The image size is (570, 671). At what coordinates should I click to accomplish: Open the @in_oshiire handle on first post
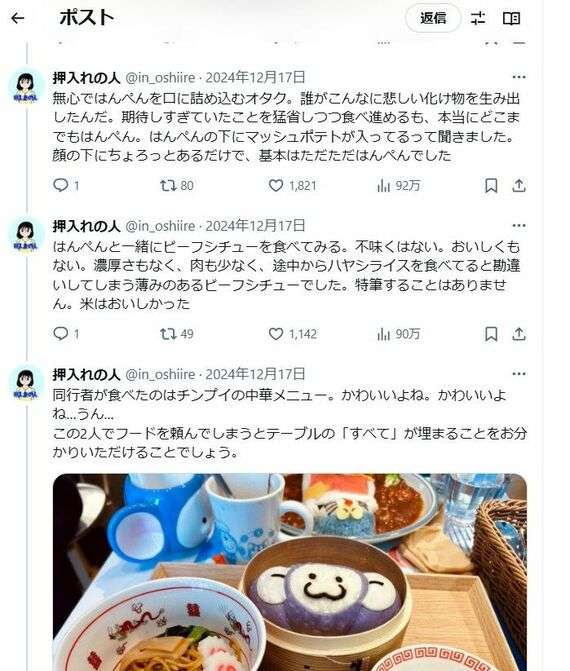click(160, 77)
